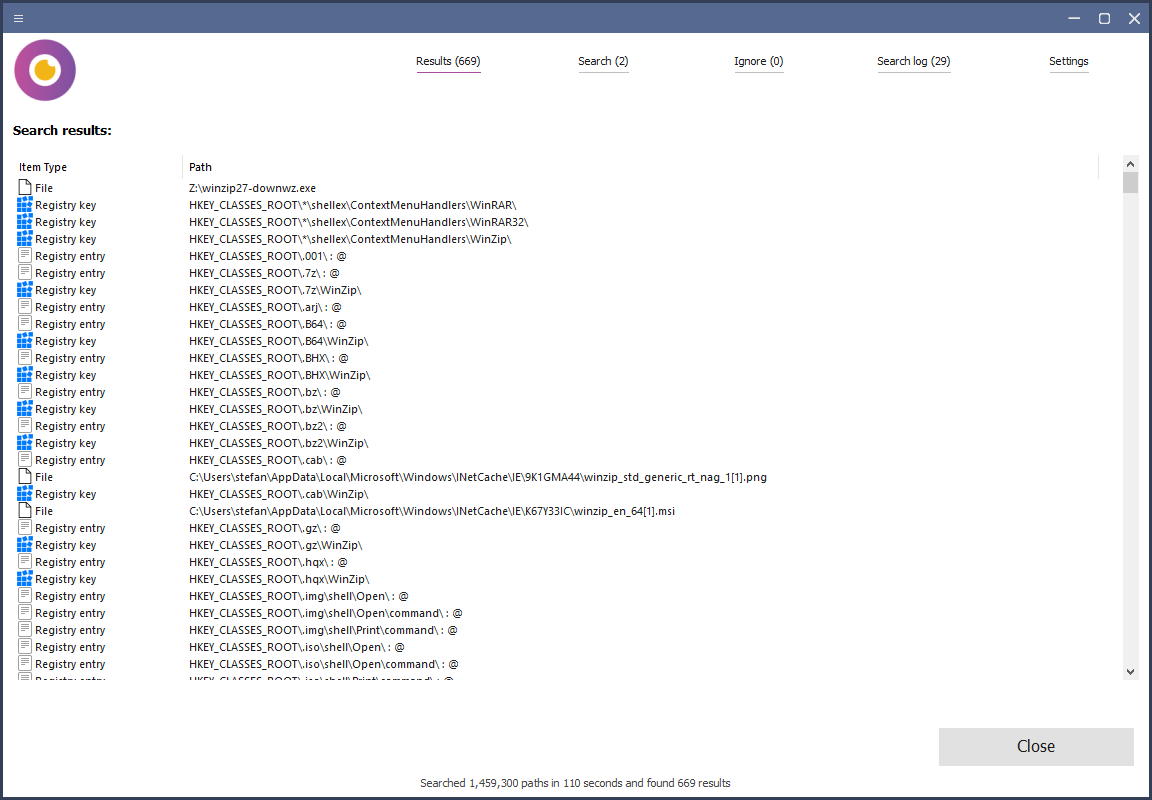The image size is (1152, 800).
Task: Click scrollbar up arrow
Action: (x=1130, y=164)
